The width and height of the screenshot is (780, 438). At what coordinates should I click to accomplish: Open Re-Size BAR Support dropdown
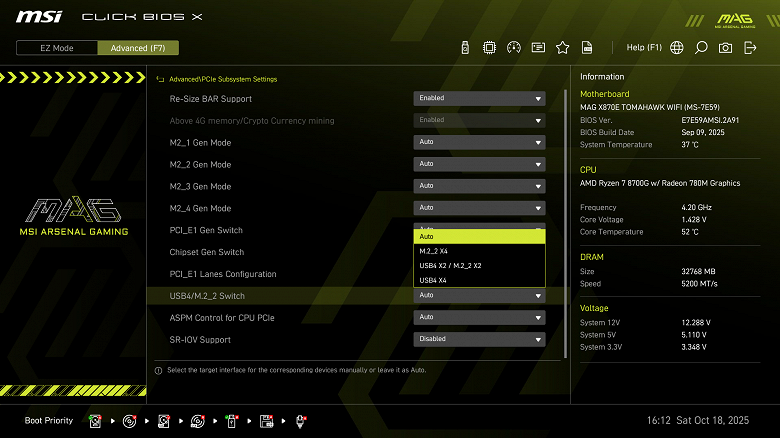point(479,99)
